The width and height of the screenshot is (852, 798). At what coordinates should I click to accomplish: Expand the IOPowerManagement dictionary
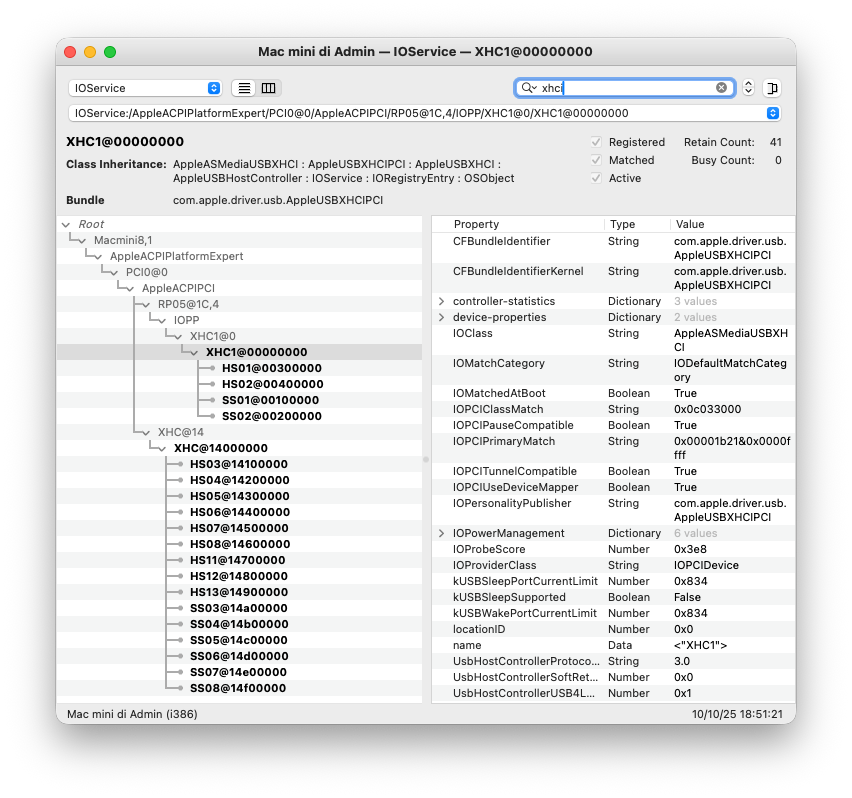[441, 533]
